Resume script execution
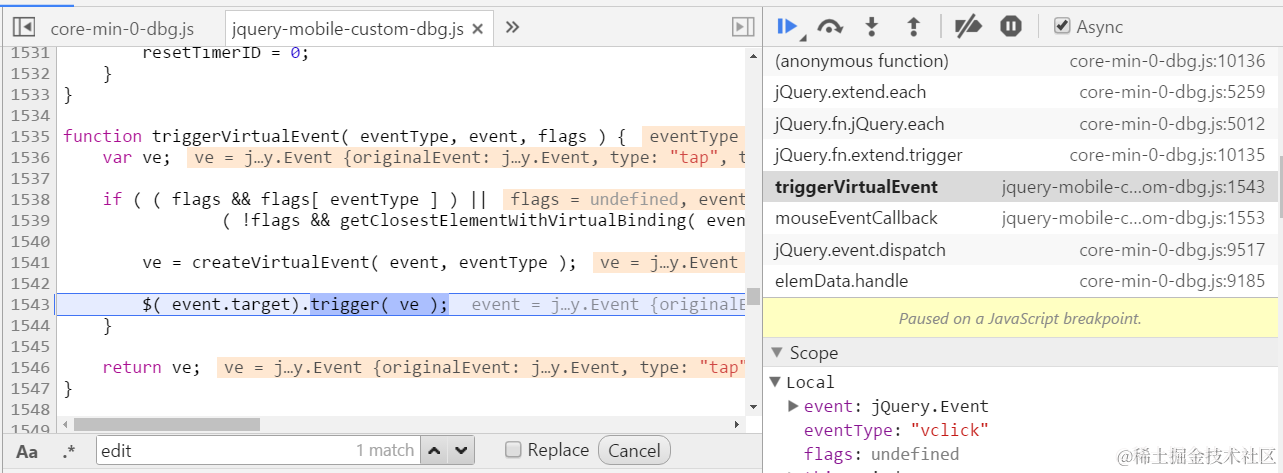The image size is (1283, 473). (787, 26)
